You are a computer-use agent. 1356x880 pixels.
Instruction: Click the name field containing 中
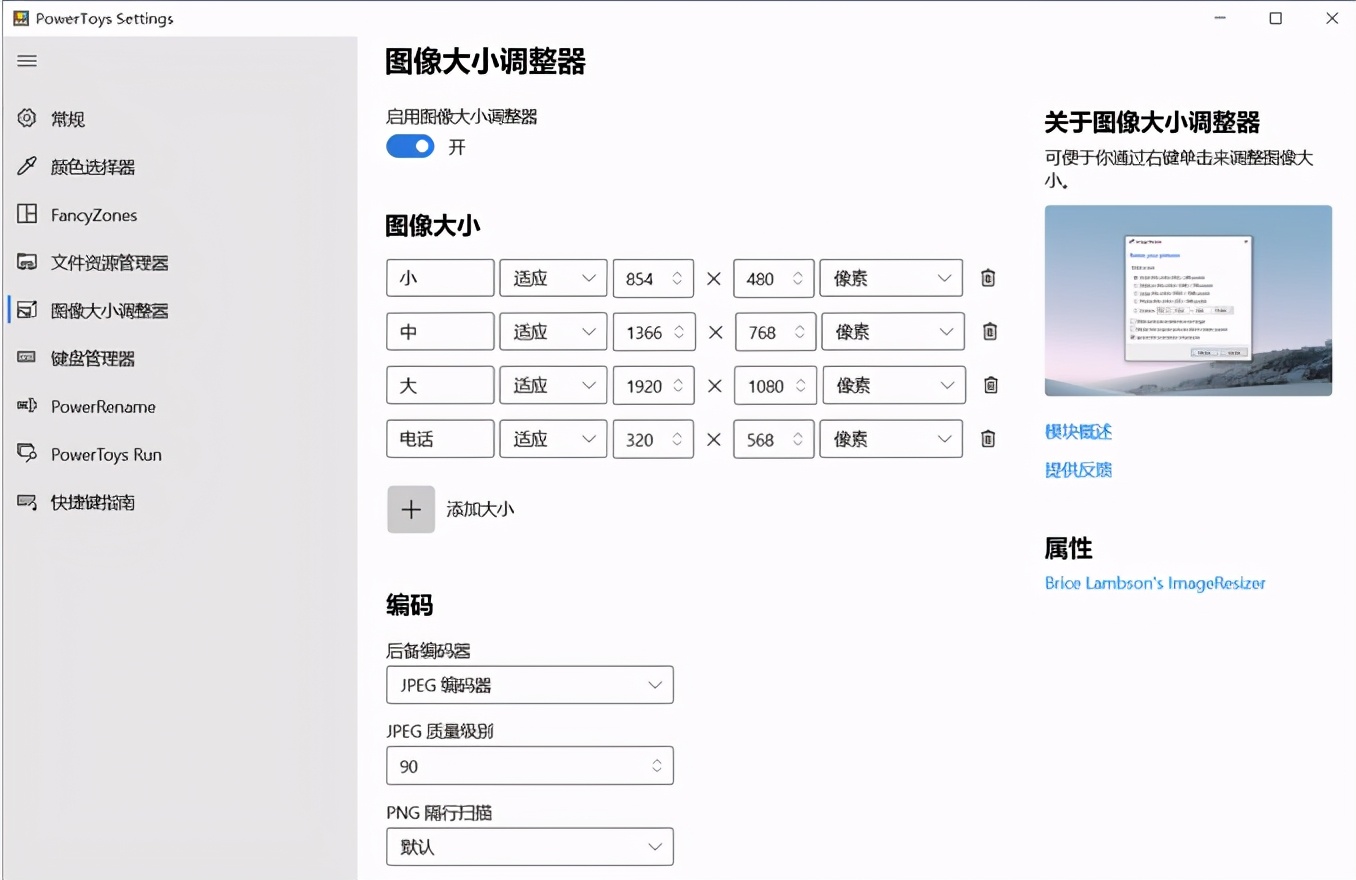point(440,331)
